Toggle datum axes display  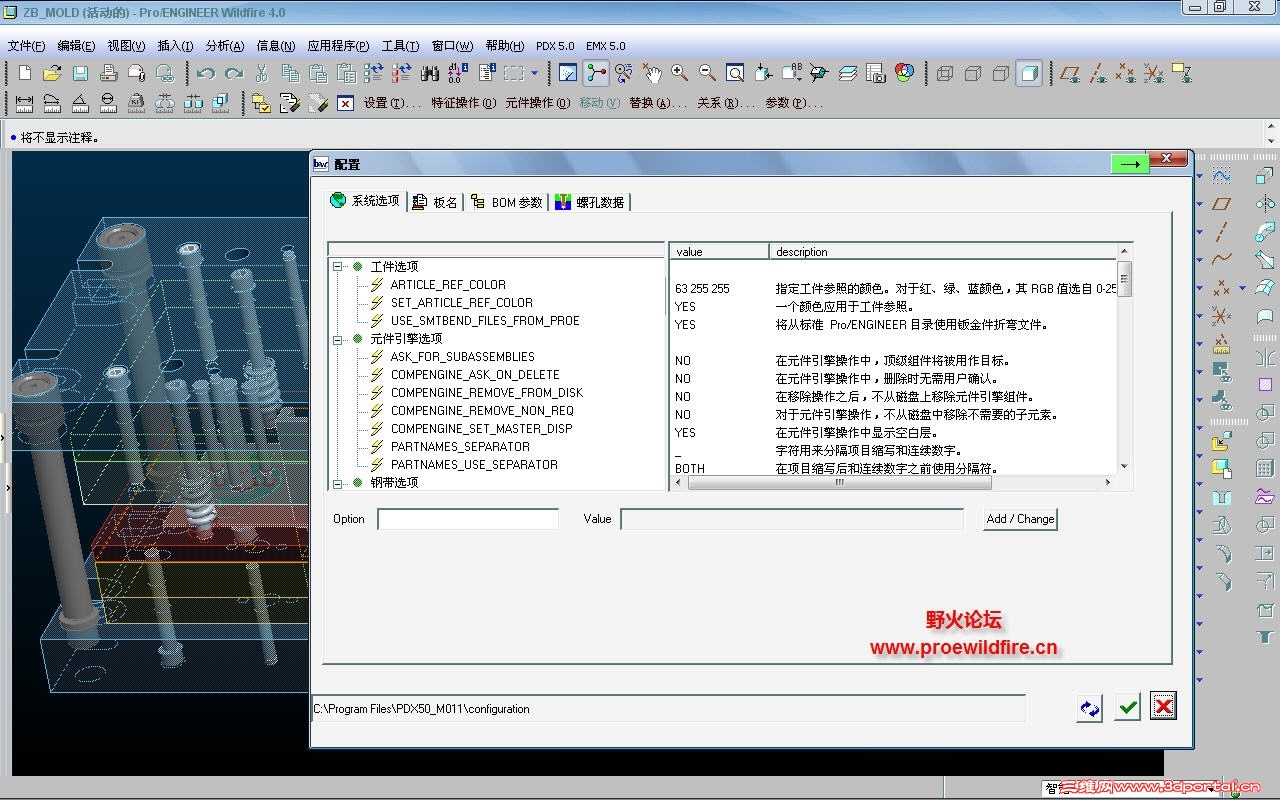(1098, 73)
